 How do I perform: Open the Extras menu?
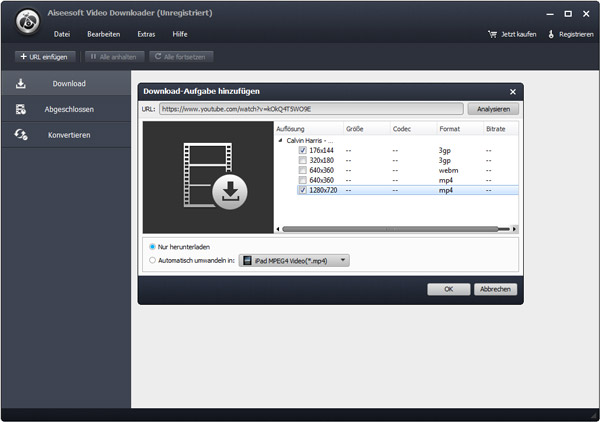coord(146,34)
